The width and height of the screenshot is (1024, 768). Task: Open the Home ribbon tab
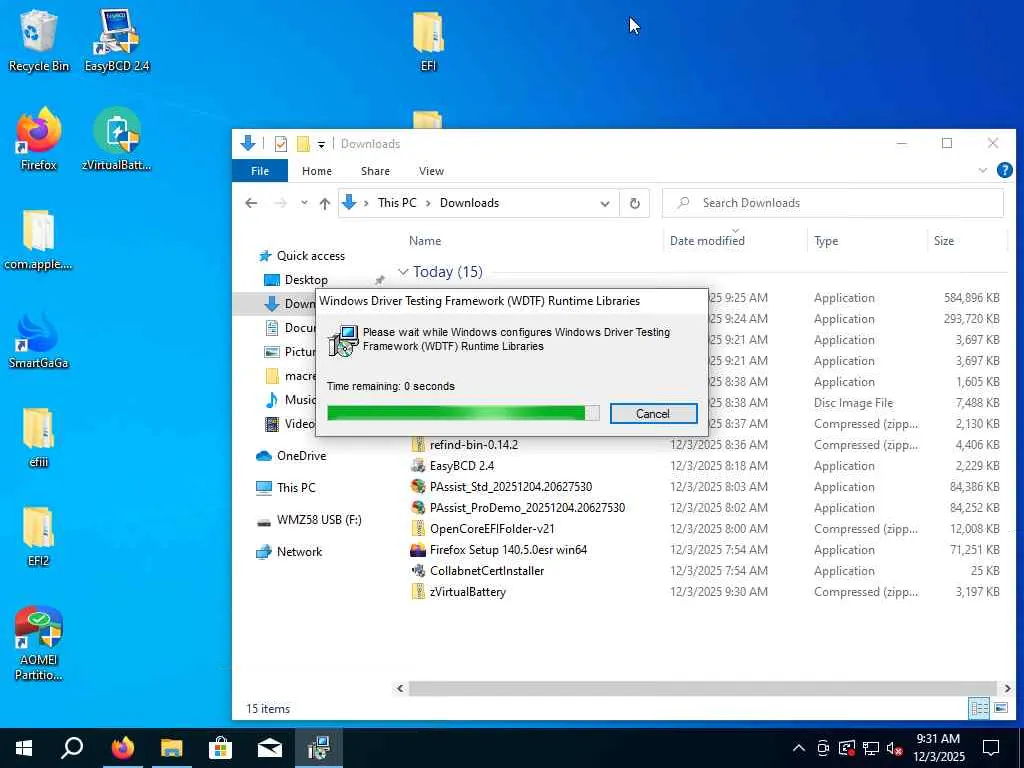coord(317,171)
